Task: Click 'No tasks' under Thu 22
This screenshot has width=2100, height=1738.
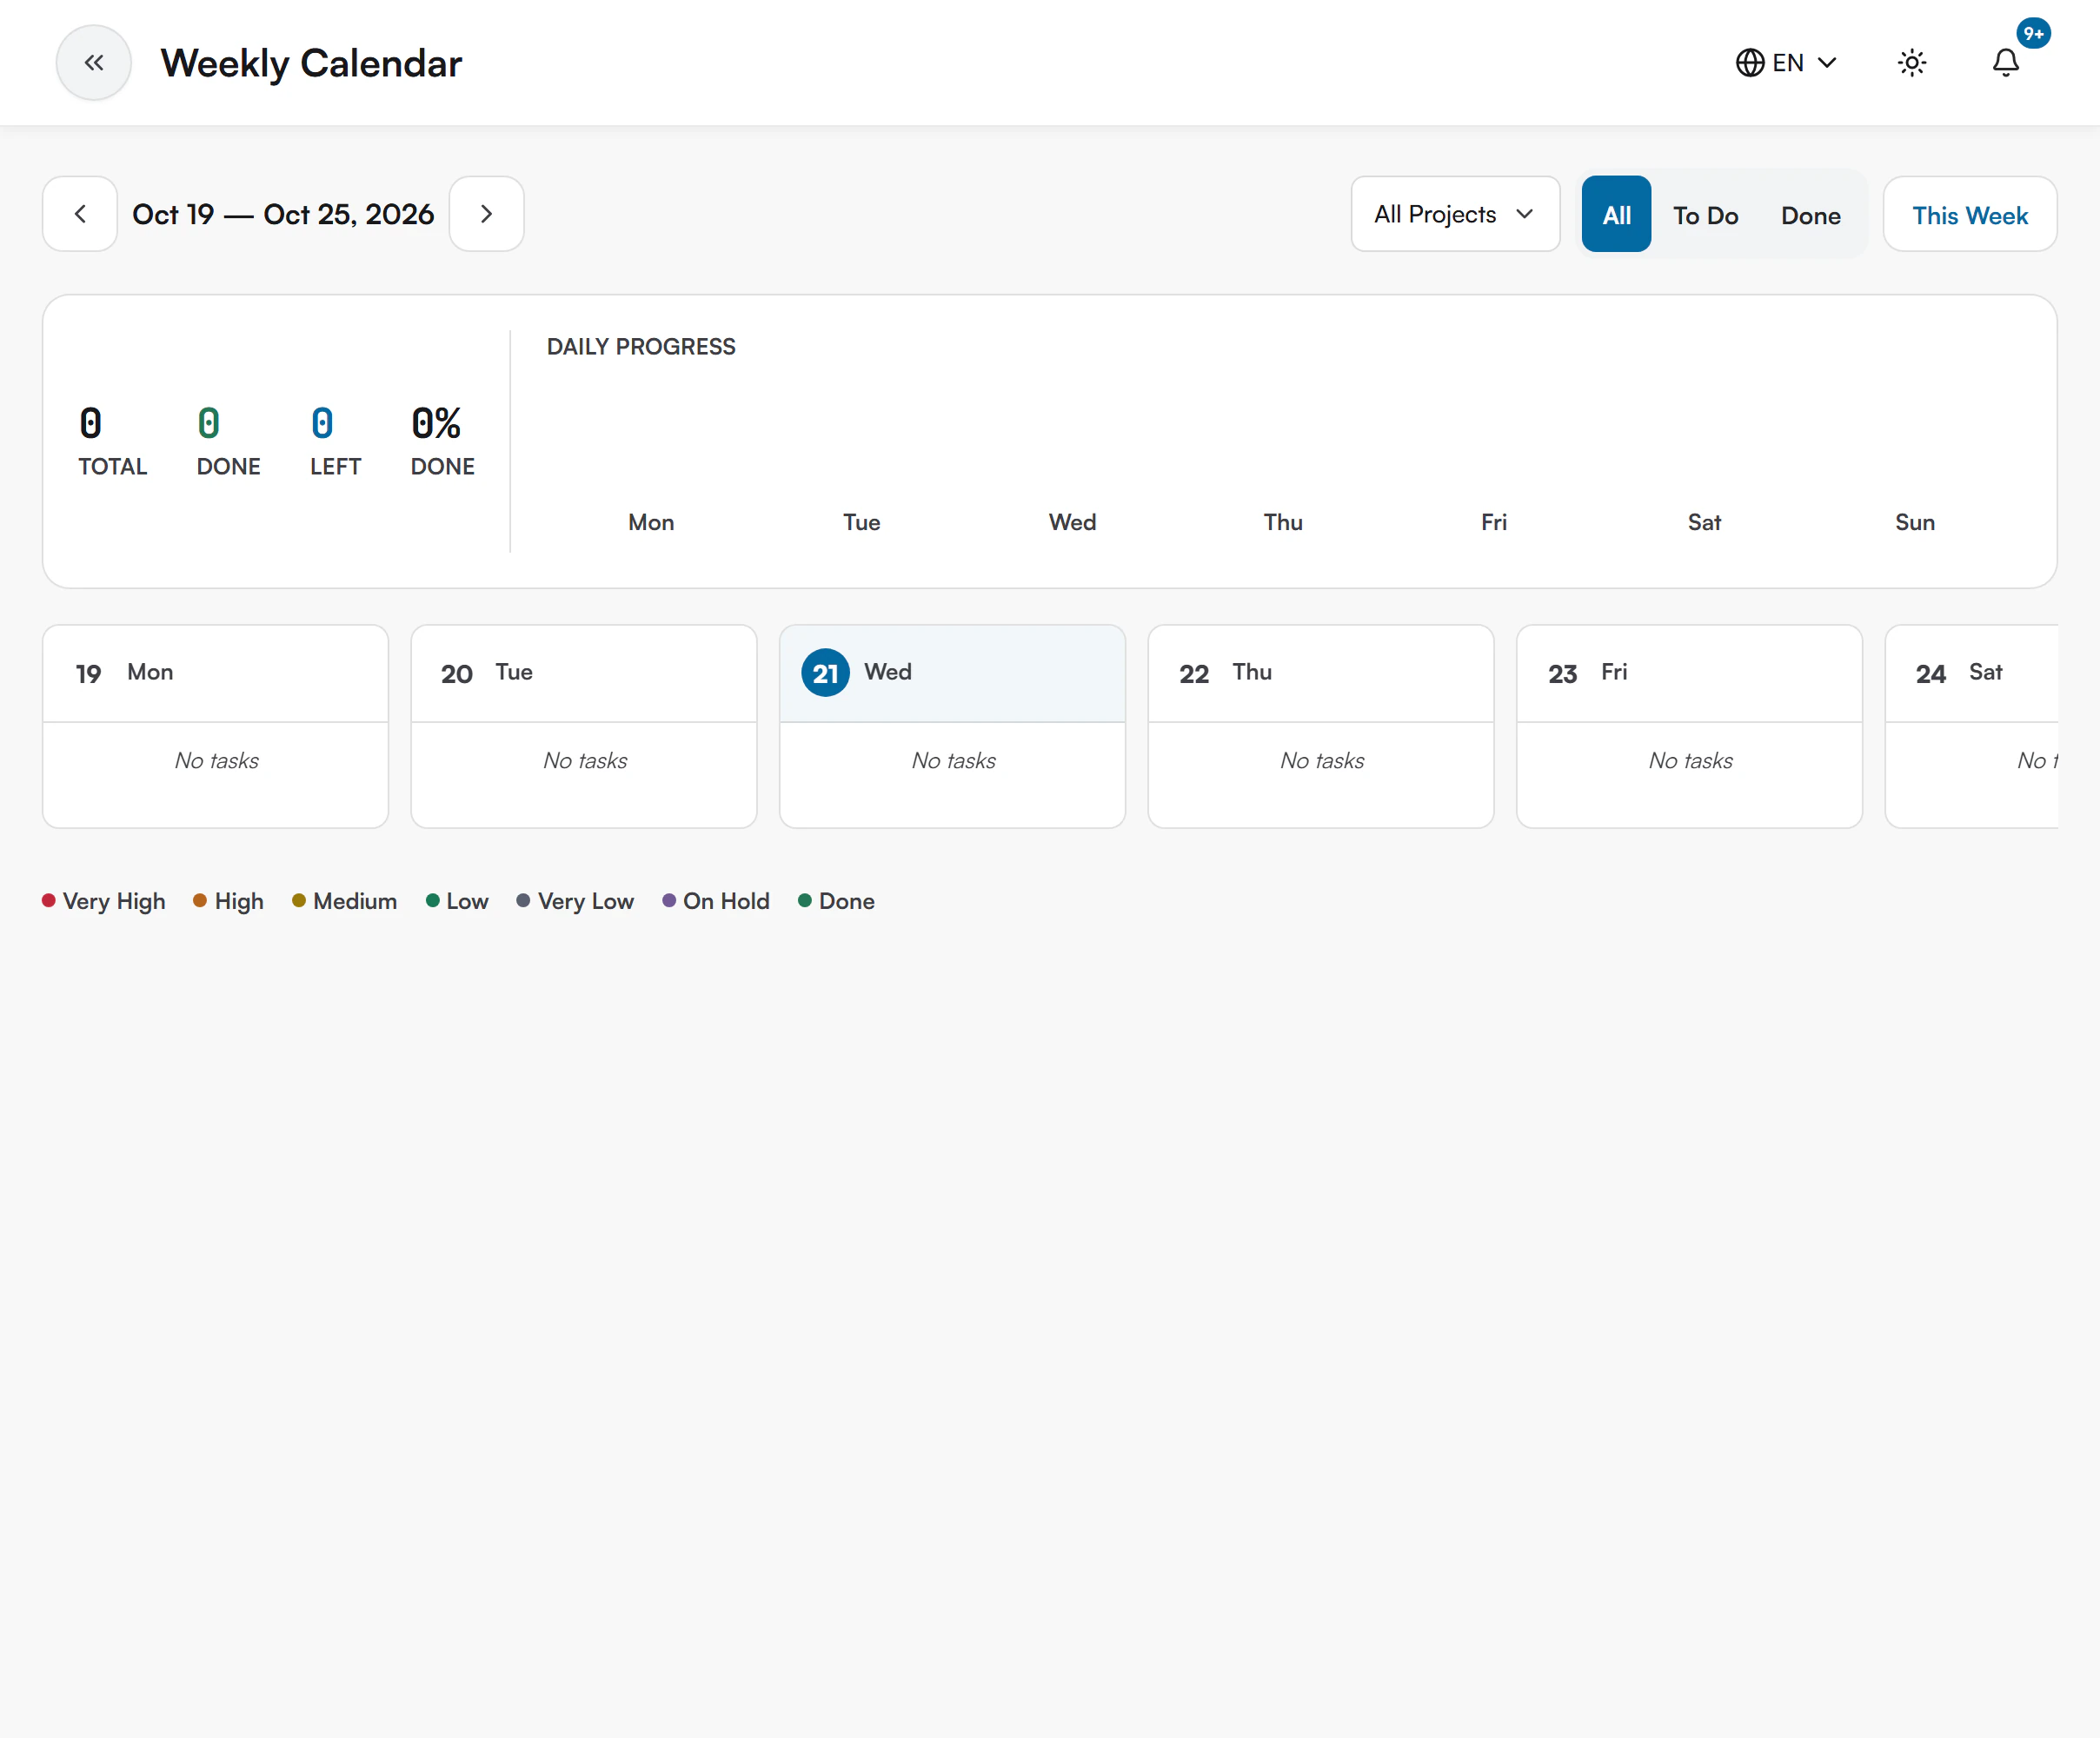Action: [1322, 760]
